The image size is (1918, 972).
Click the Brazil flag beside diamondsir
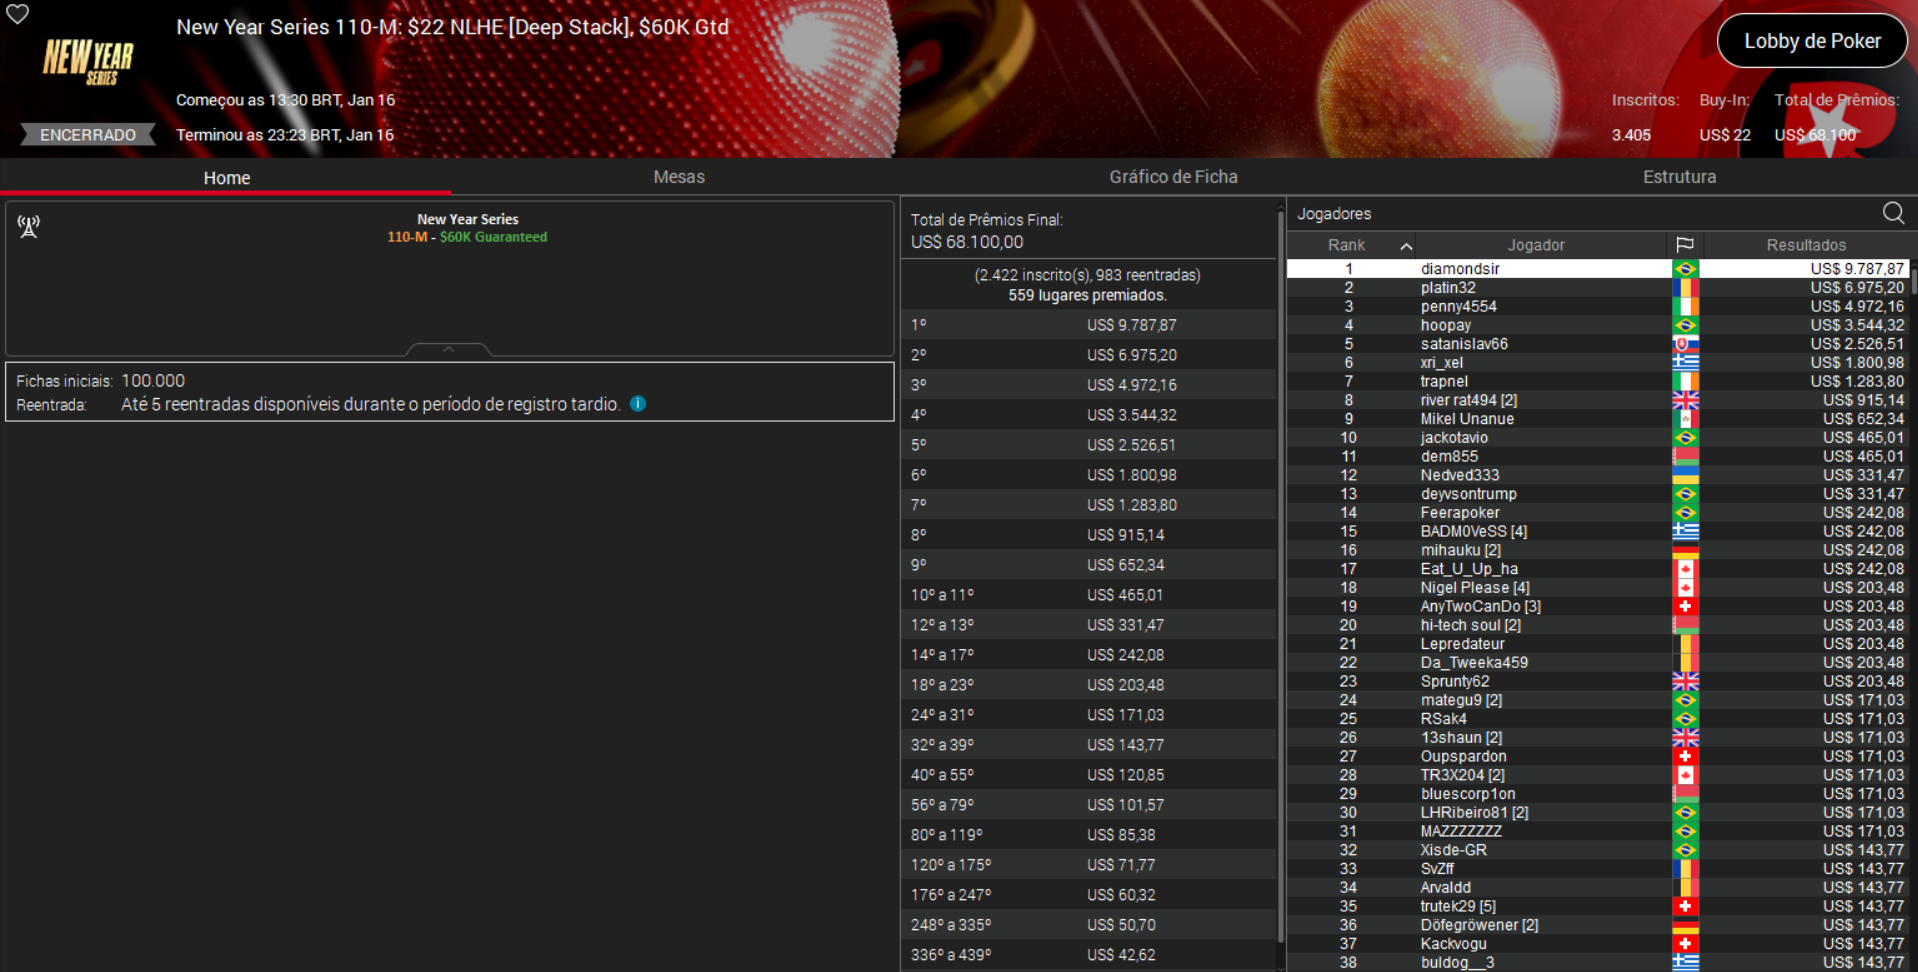point(1686,268)
